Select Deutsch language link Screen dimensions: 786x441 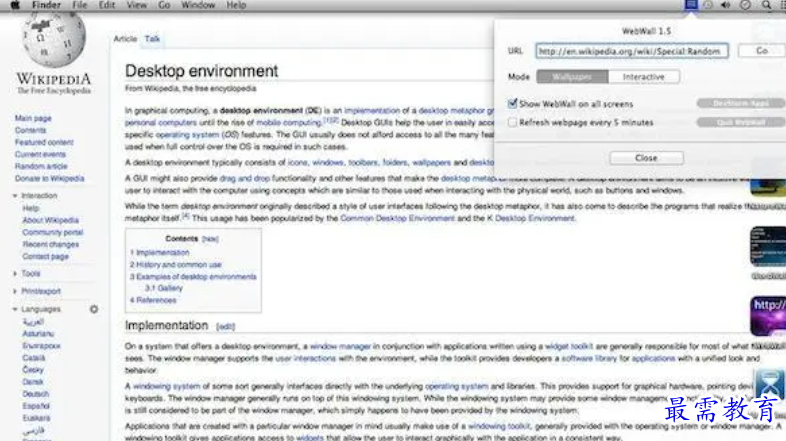36,394
